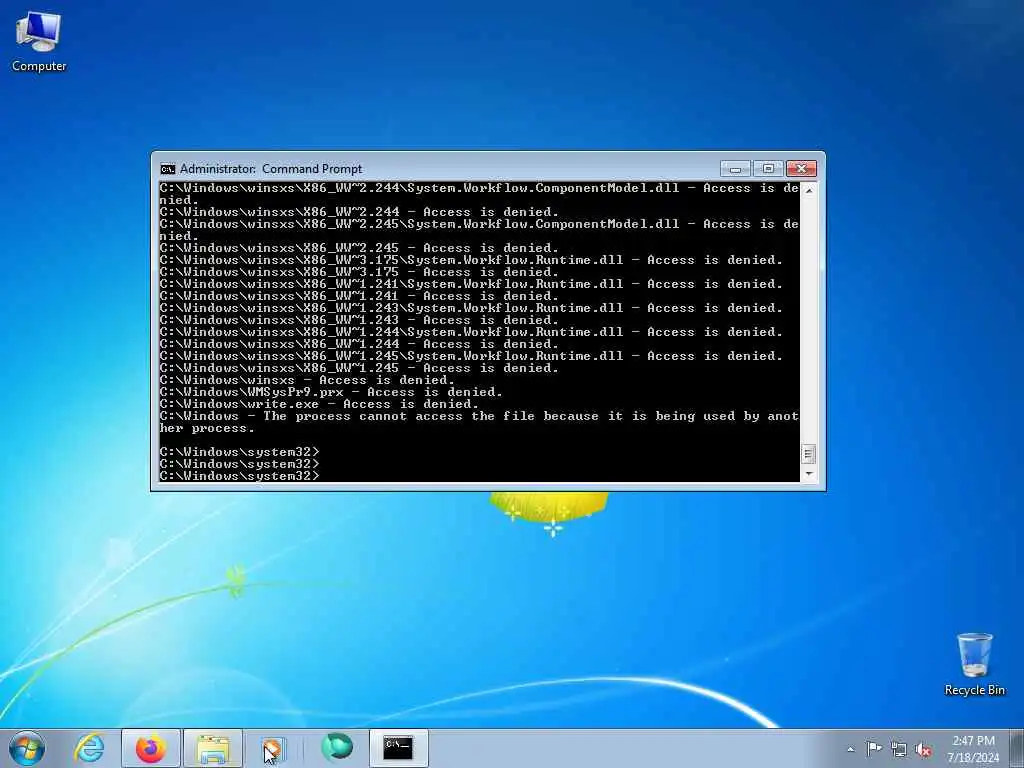Click the X86_WW~1.244\System.Workflow.Runtime.dll line
This screenshot has height=768, width=1024.
(x=471, y=332)
